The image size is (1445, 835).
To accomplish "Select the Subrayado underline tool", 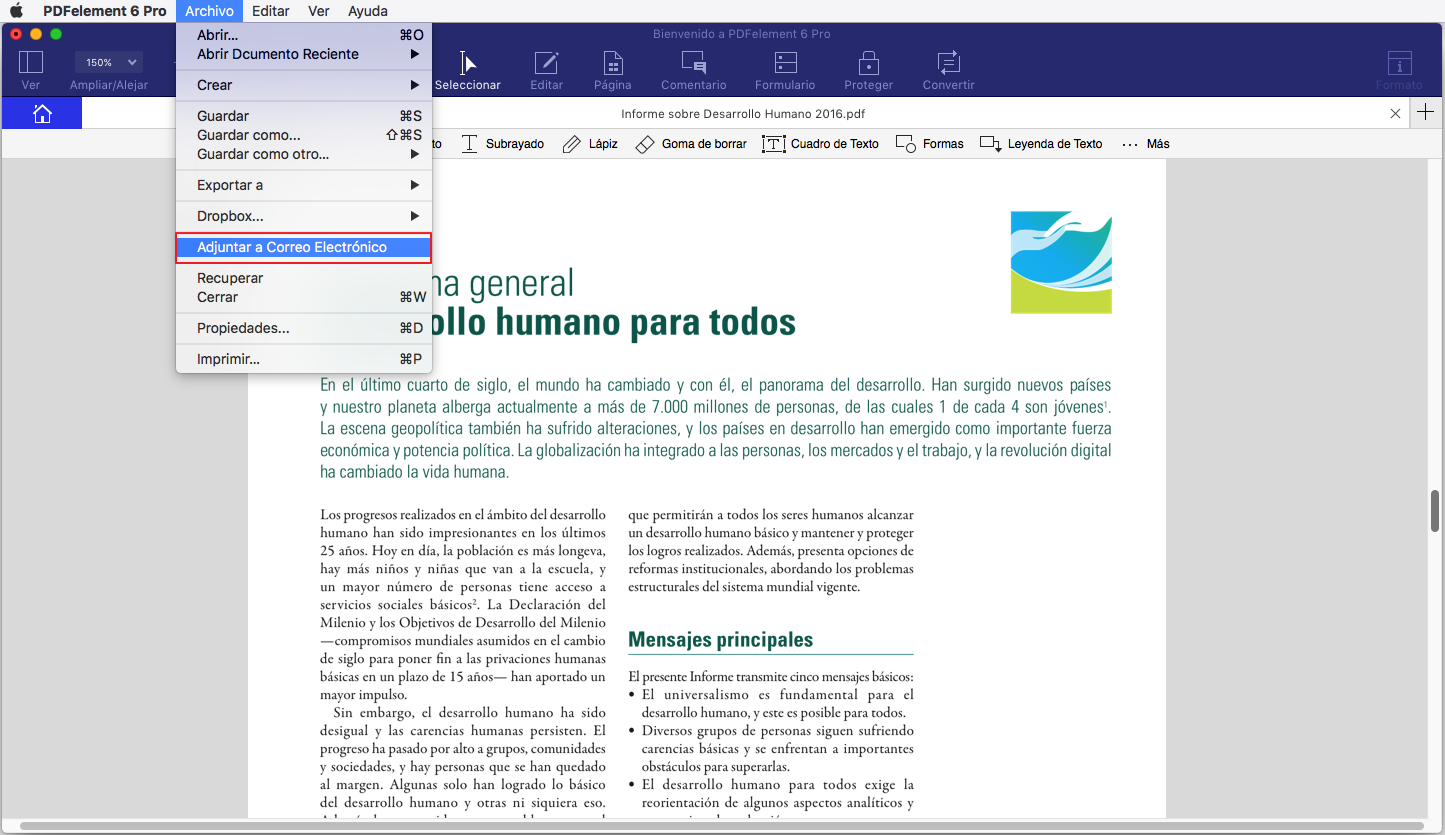I will tap(502, 144).
